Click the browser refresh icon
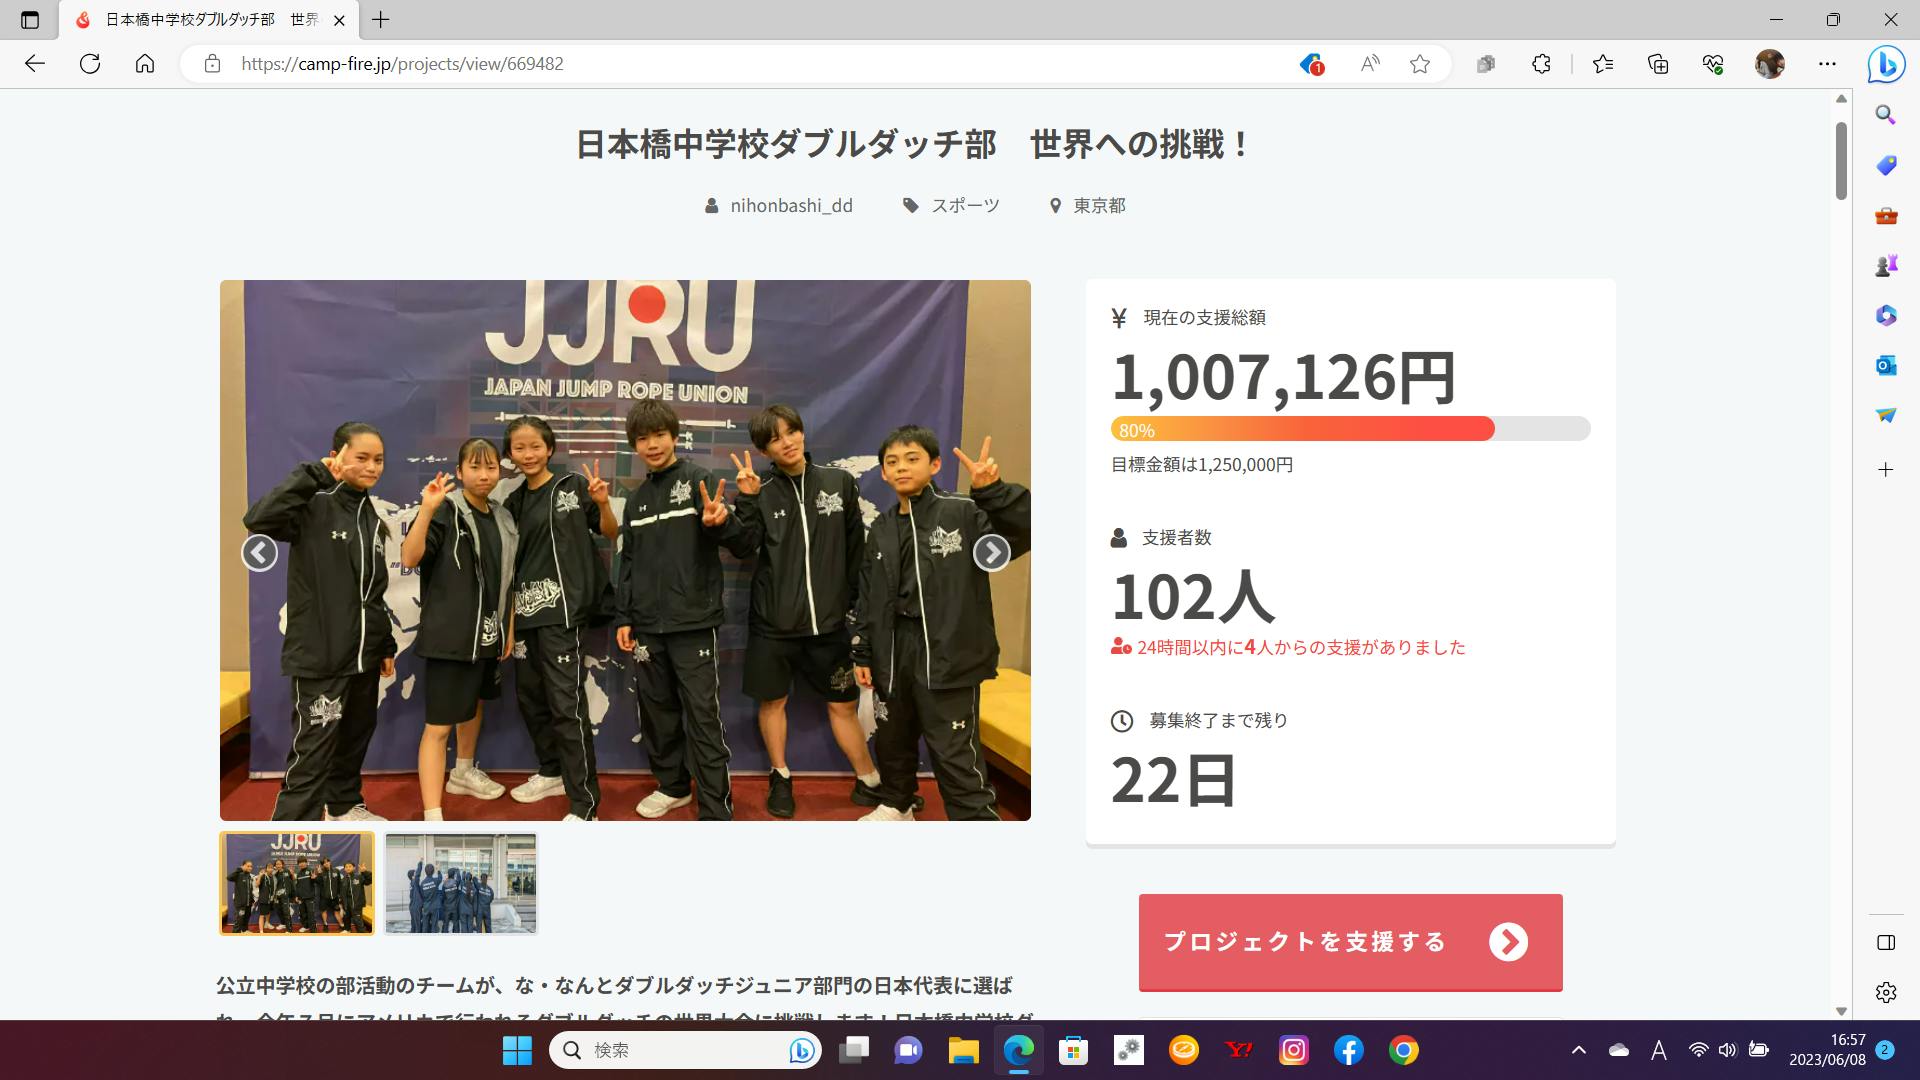 (90, 64)
